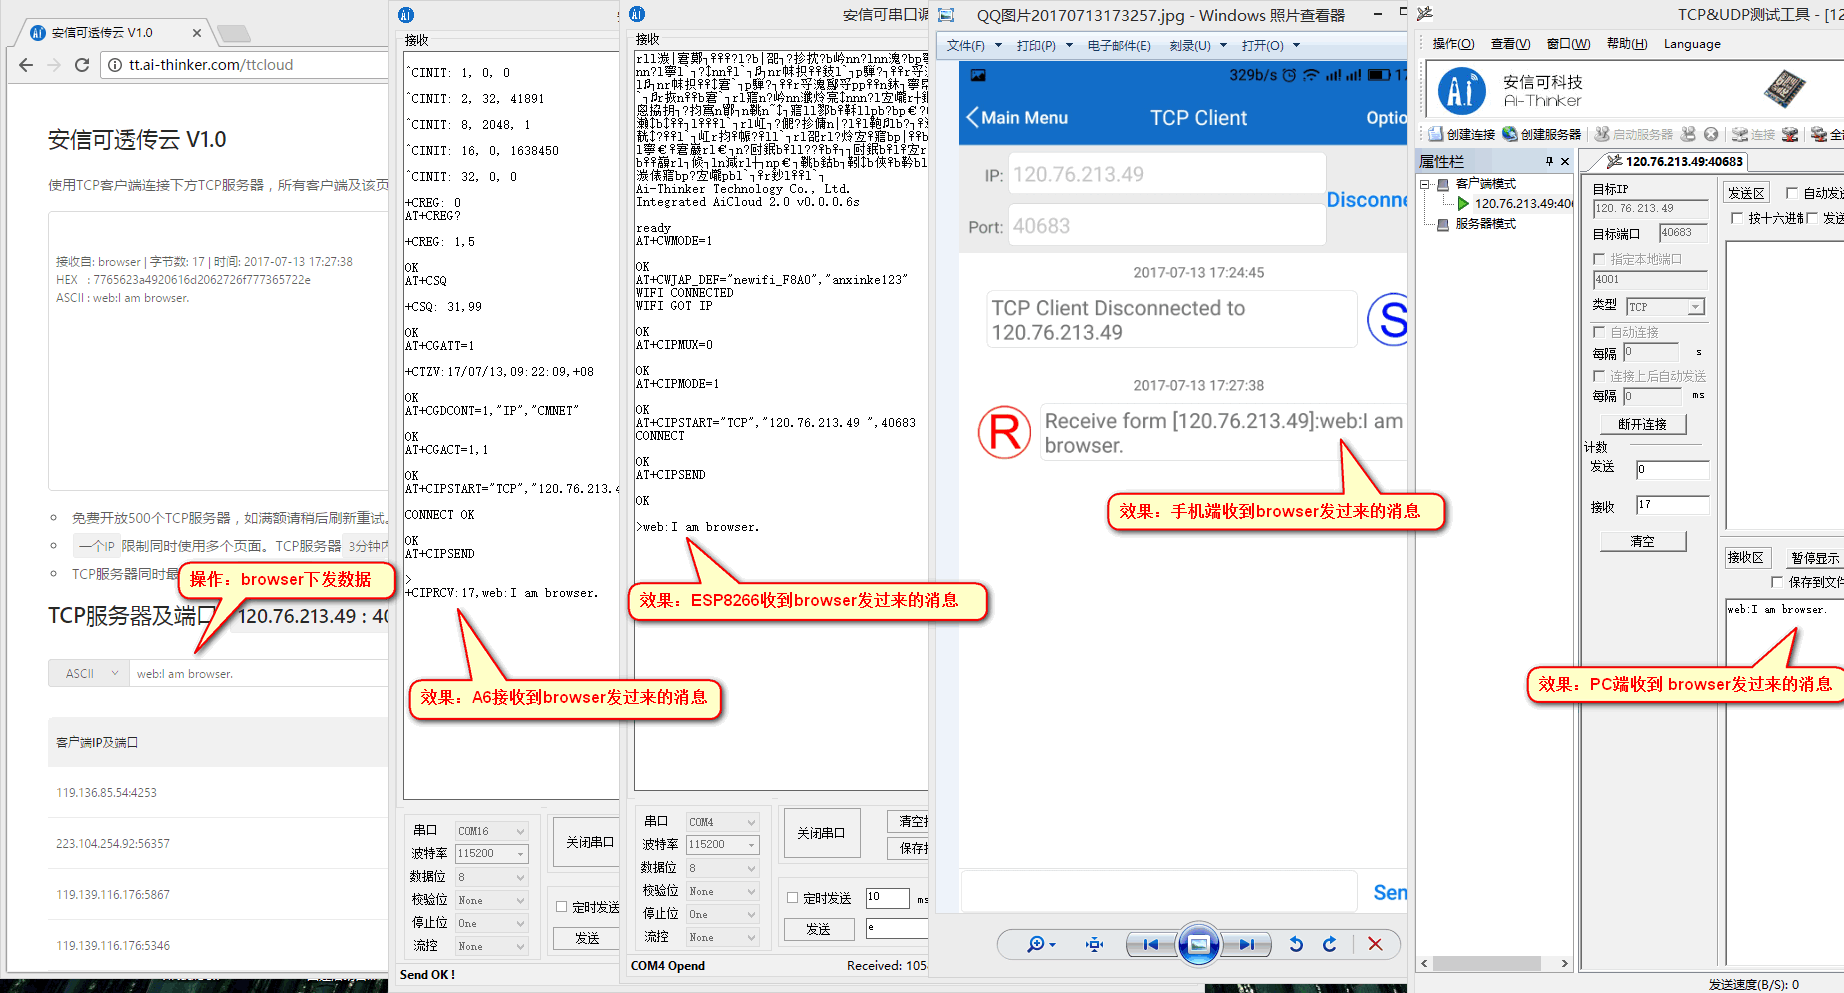Screen dimensions: 1844x993
Task: Toggle 定时发送 checkbox in COM4 serial window
Action: pos(792,898)
